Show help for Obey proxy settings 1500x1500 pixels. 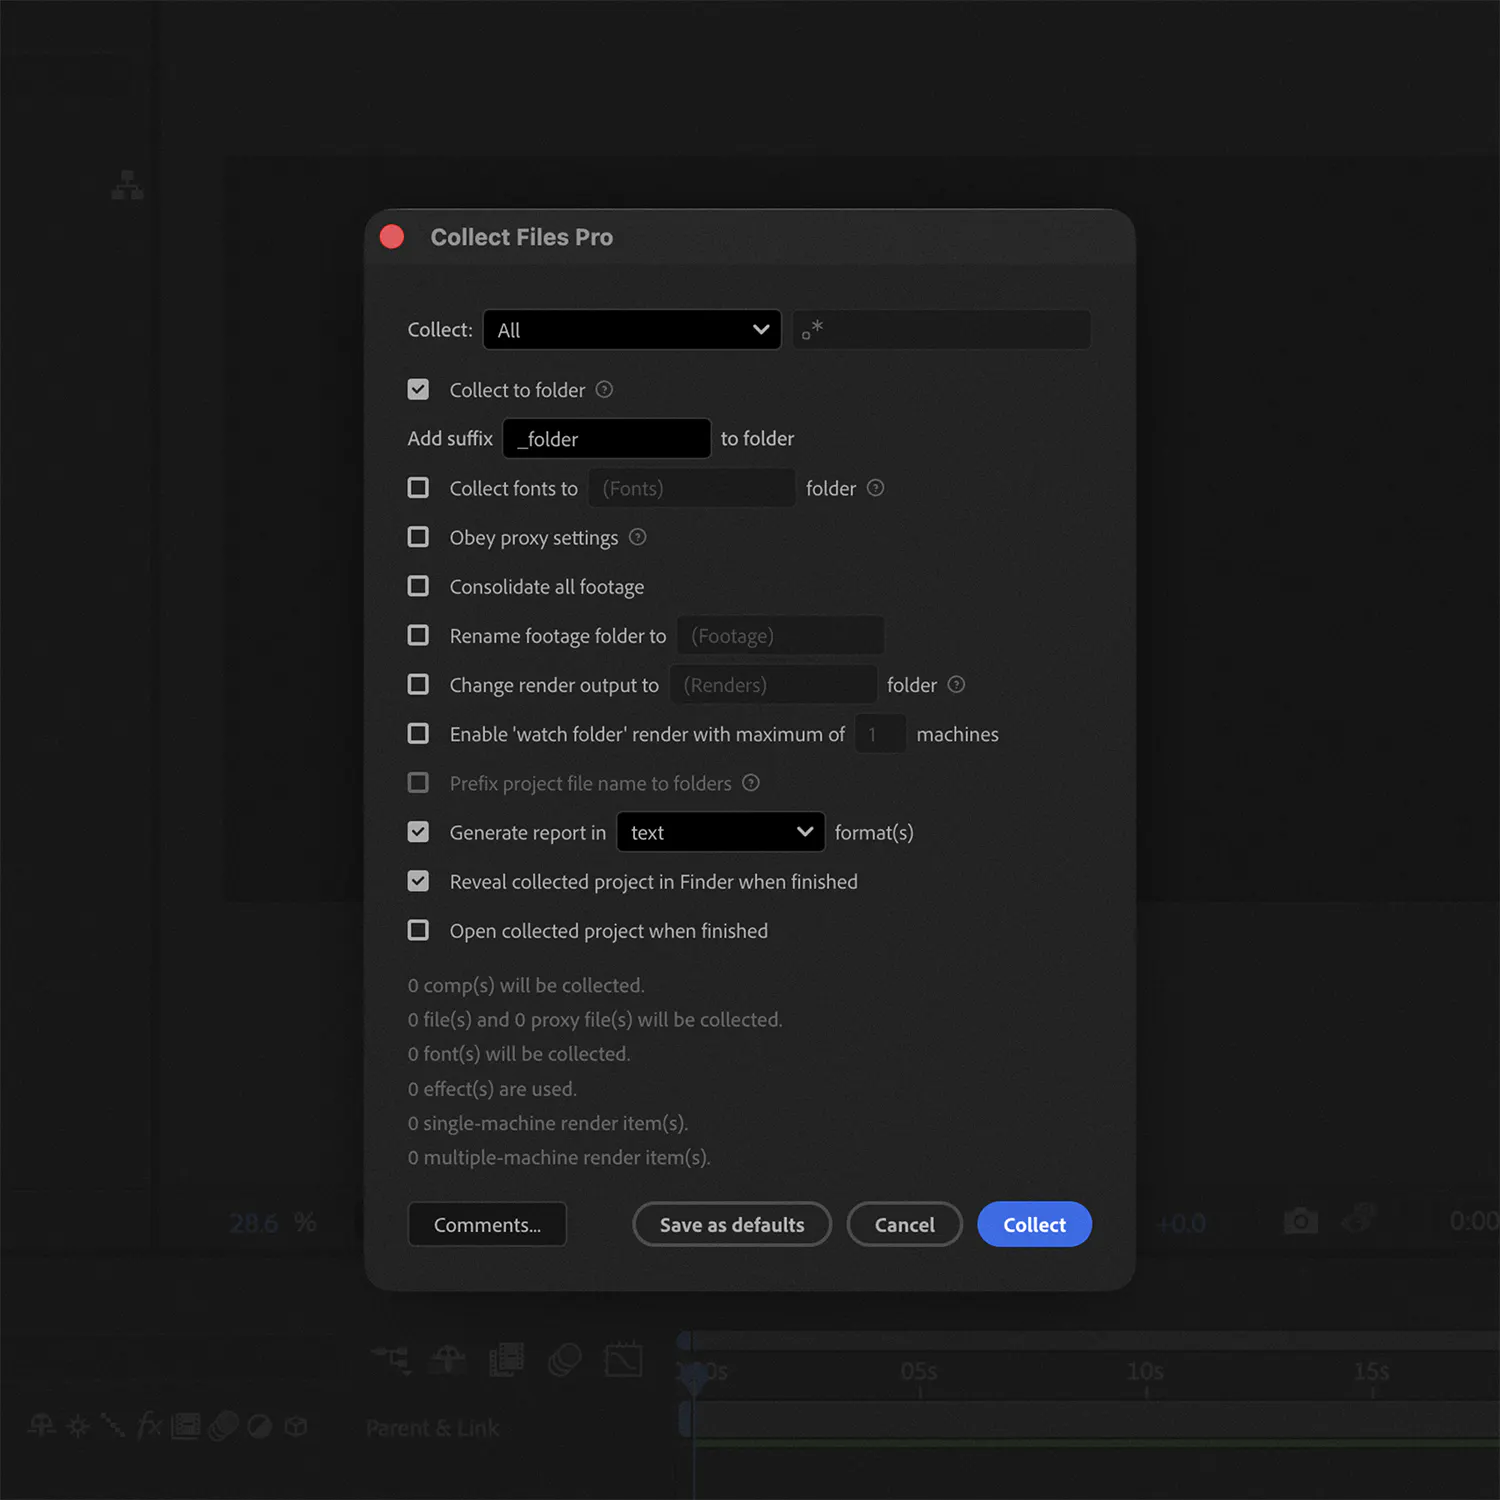coord(637,537)
